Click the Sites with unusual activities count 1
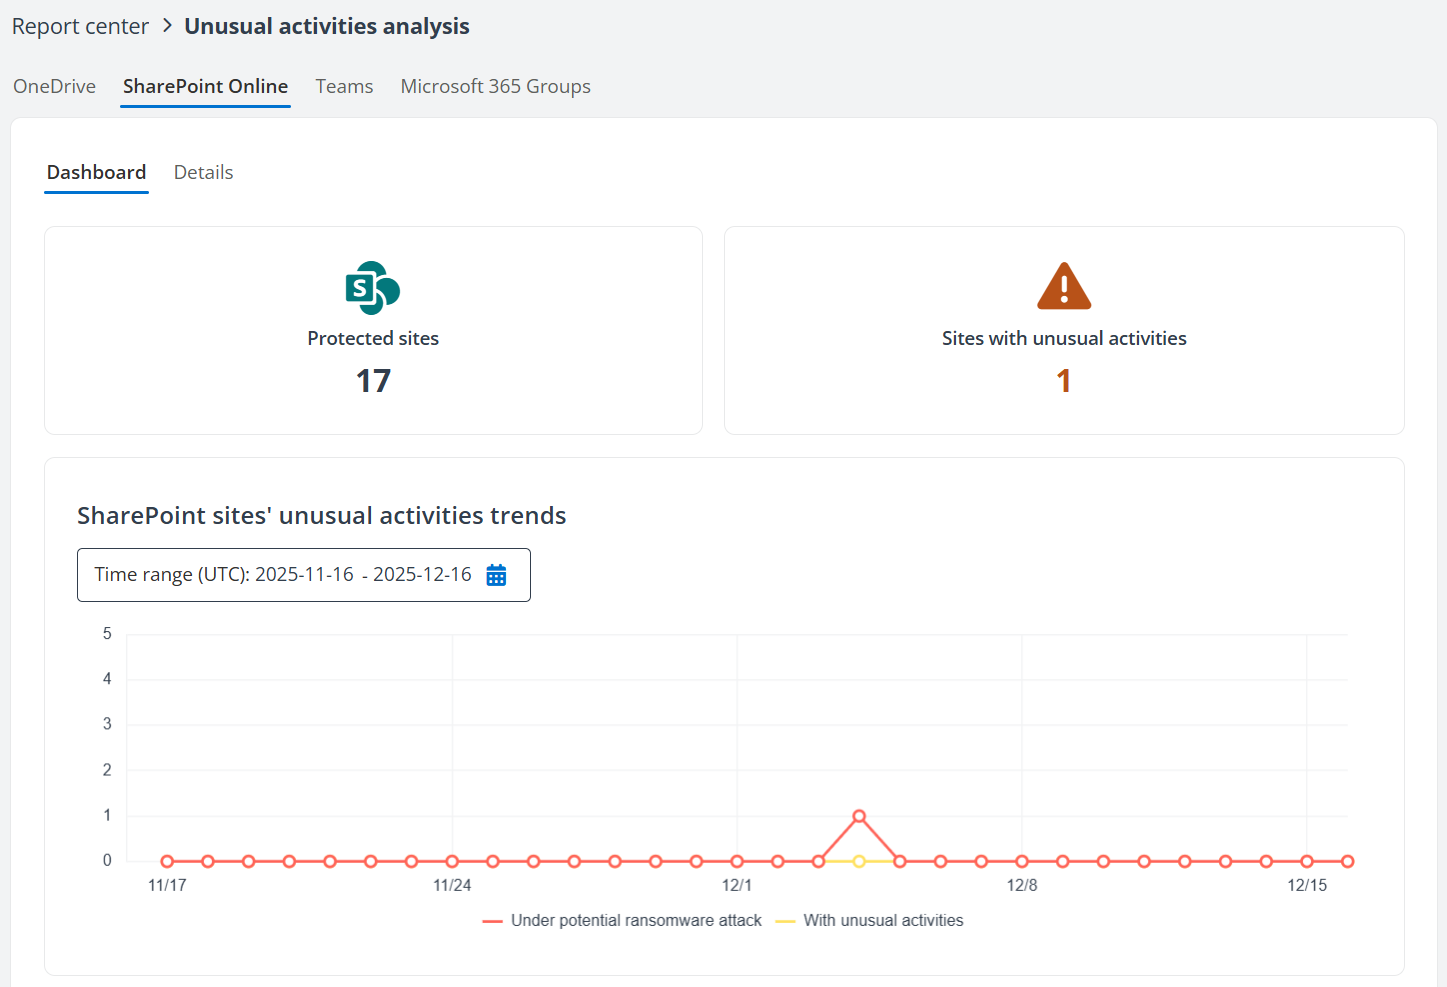Screen dimensions: 1447x987 [1064, 381]
